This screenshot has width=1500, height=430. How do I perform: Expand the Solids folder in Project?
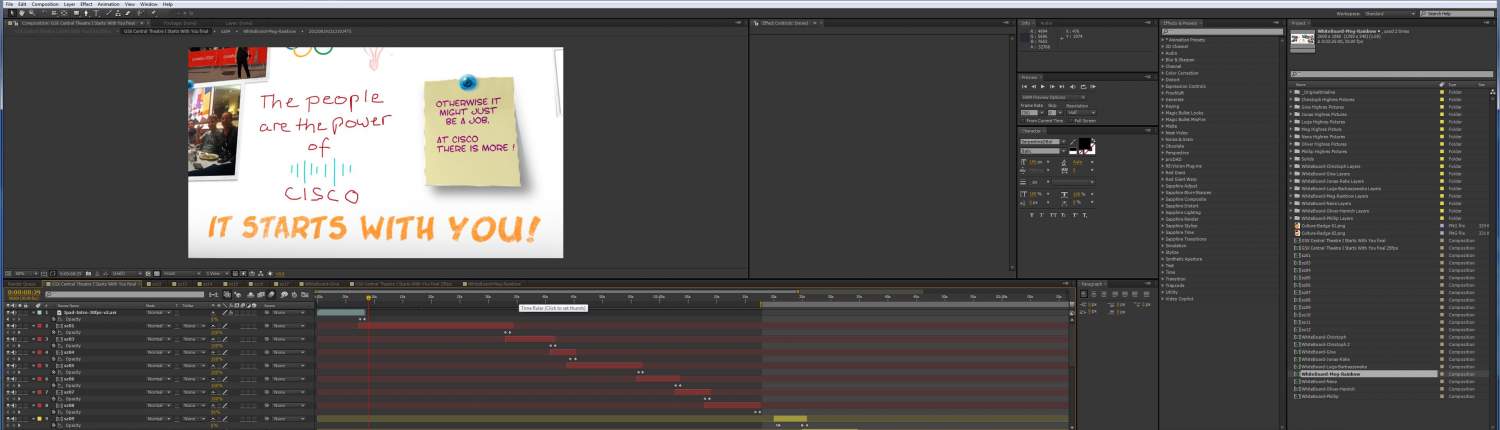click(1291, 158)
